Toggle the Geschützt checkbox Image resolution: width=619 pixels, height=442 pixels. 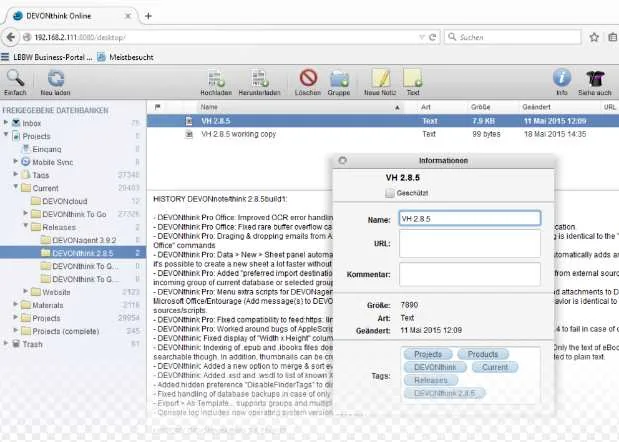[390, 193]
